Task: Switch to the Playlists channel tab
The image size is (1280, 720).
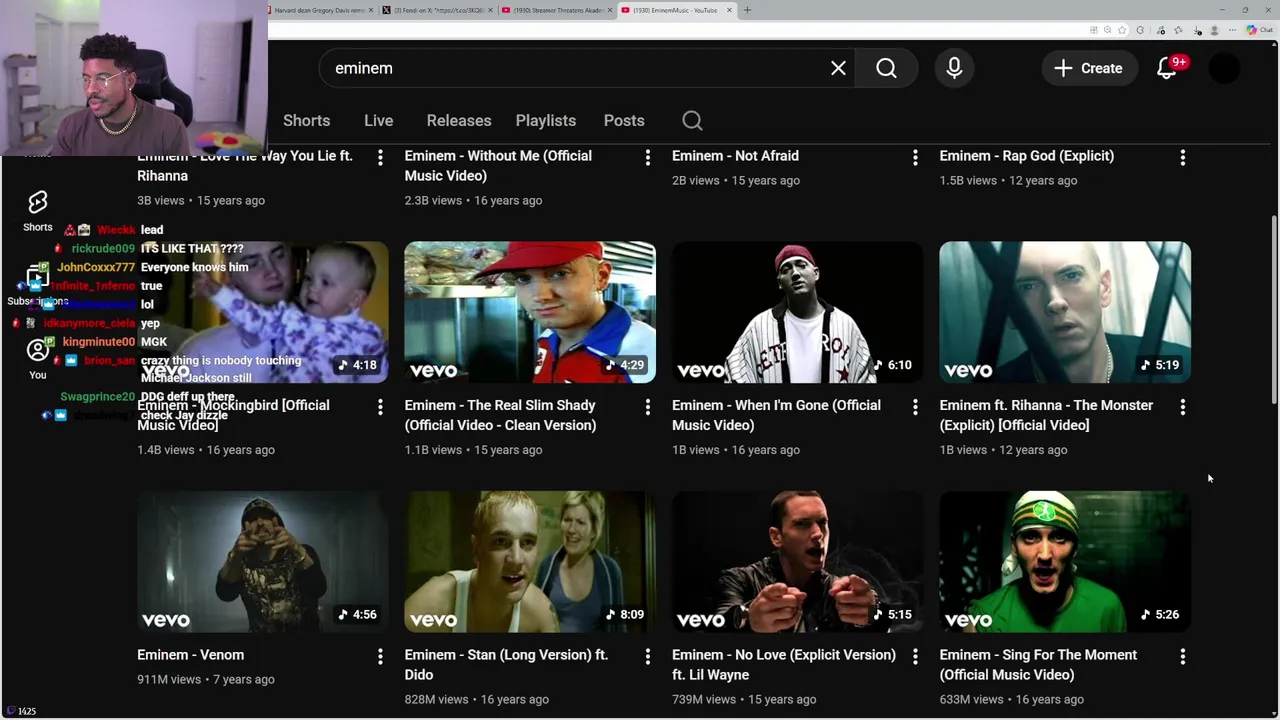Action: (546, 121)
